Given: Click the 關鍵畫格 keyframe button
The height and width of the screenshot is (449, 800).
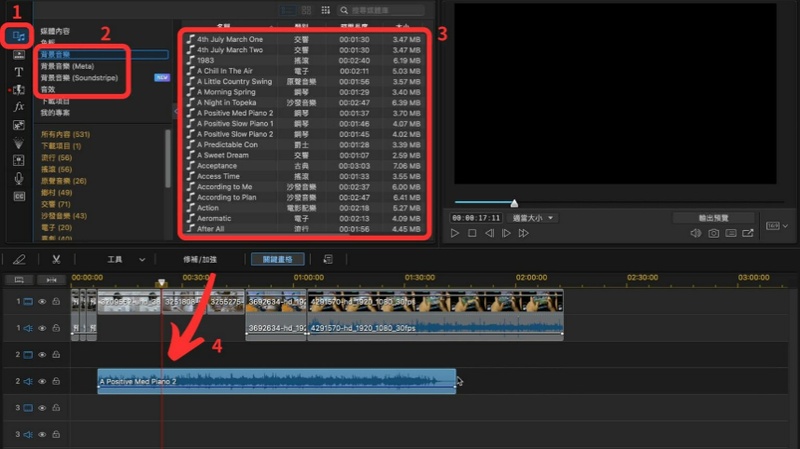Looking at the screenshot, I should click(x=276, y=259).
